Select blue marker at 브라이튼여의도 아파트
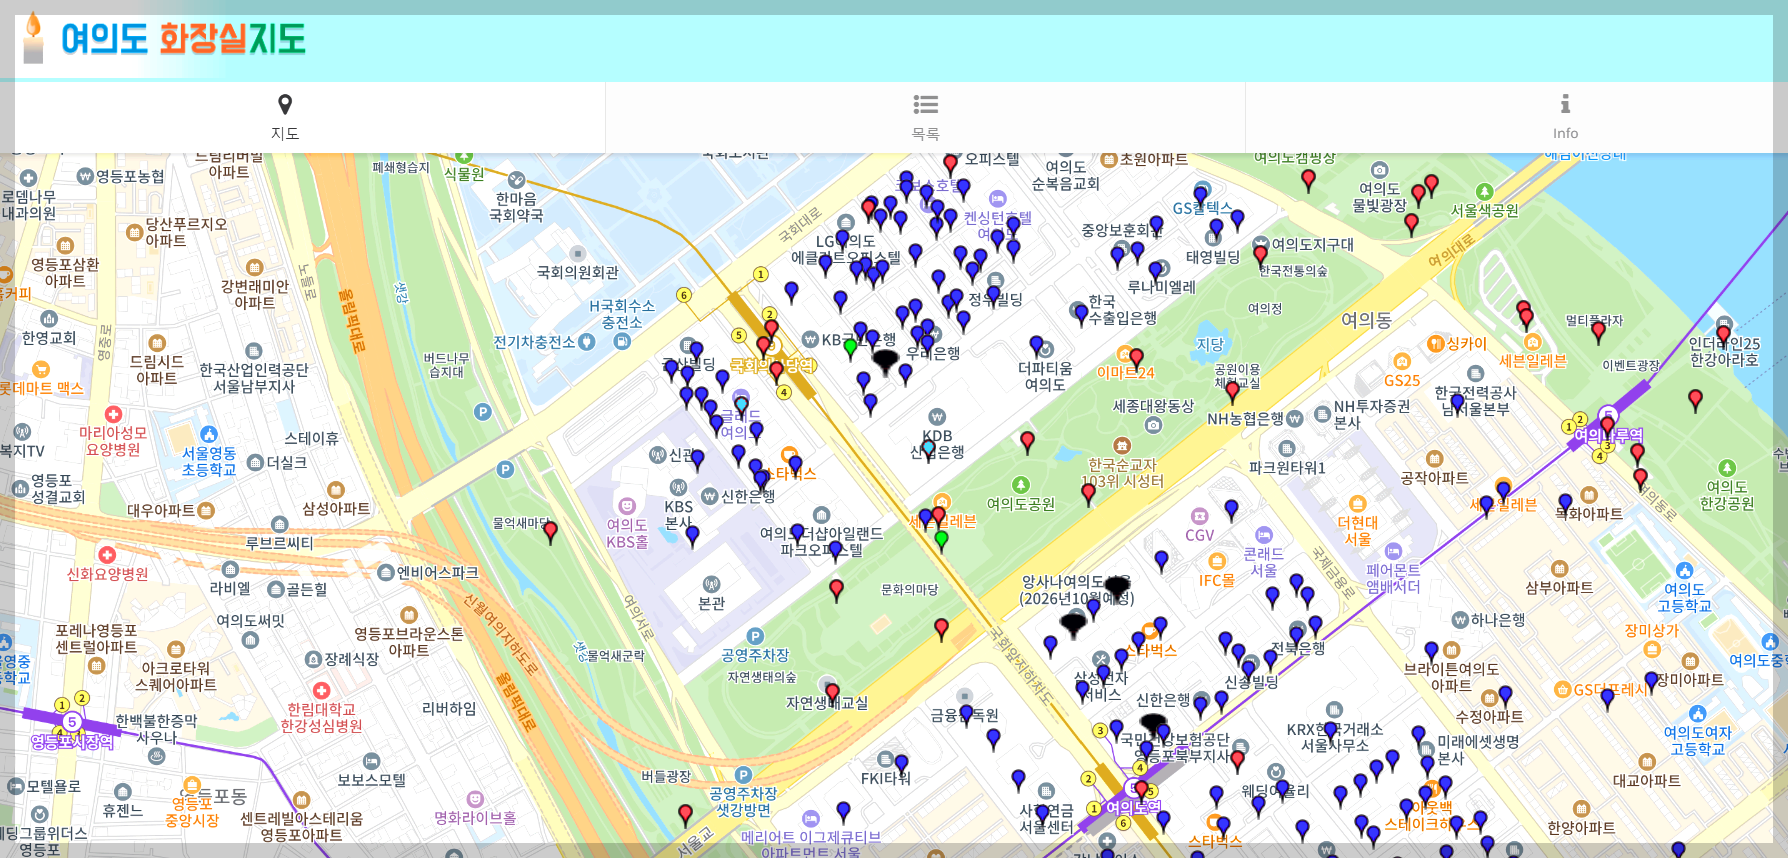1788x858 pixels. point(1431,652)
